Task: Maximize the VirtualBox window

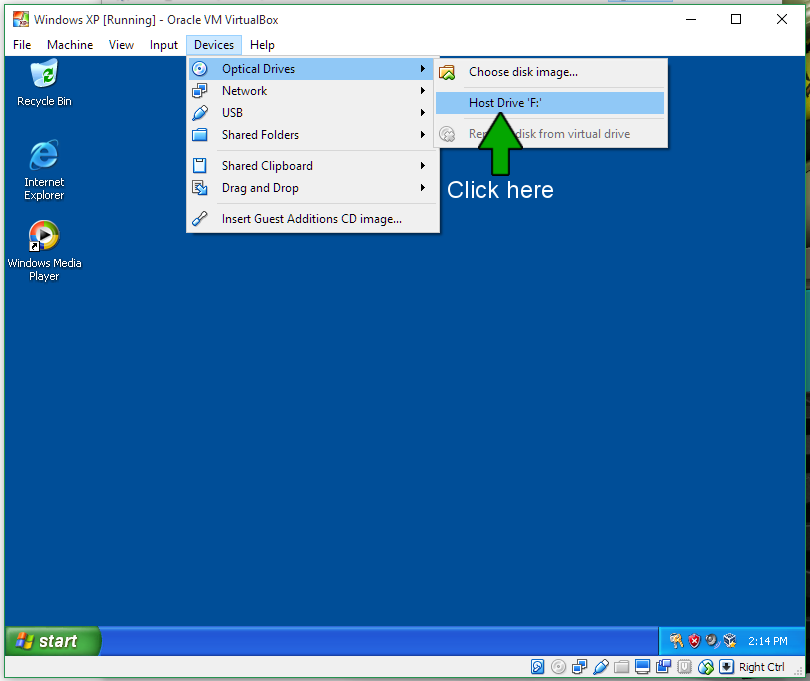Action: tap(736, 20)
